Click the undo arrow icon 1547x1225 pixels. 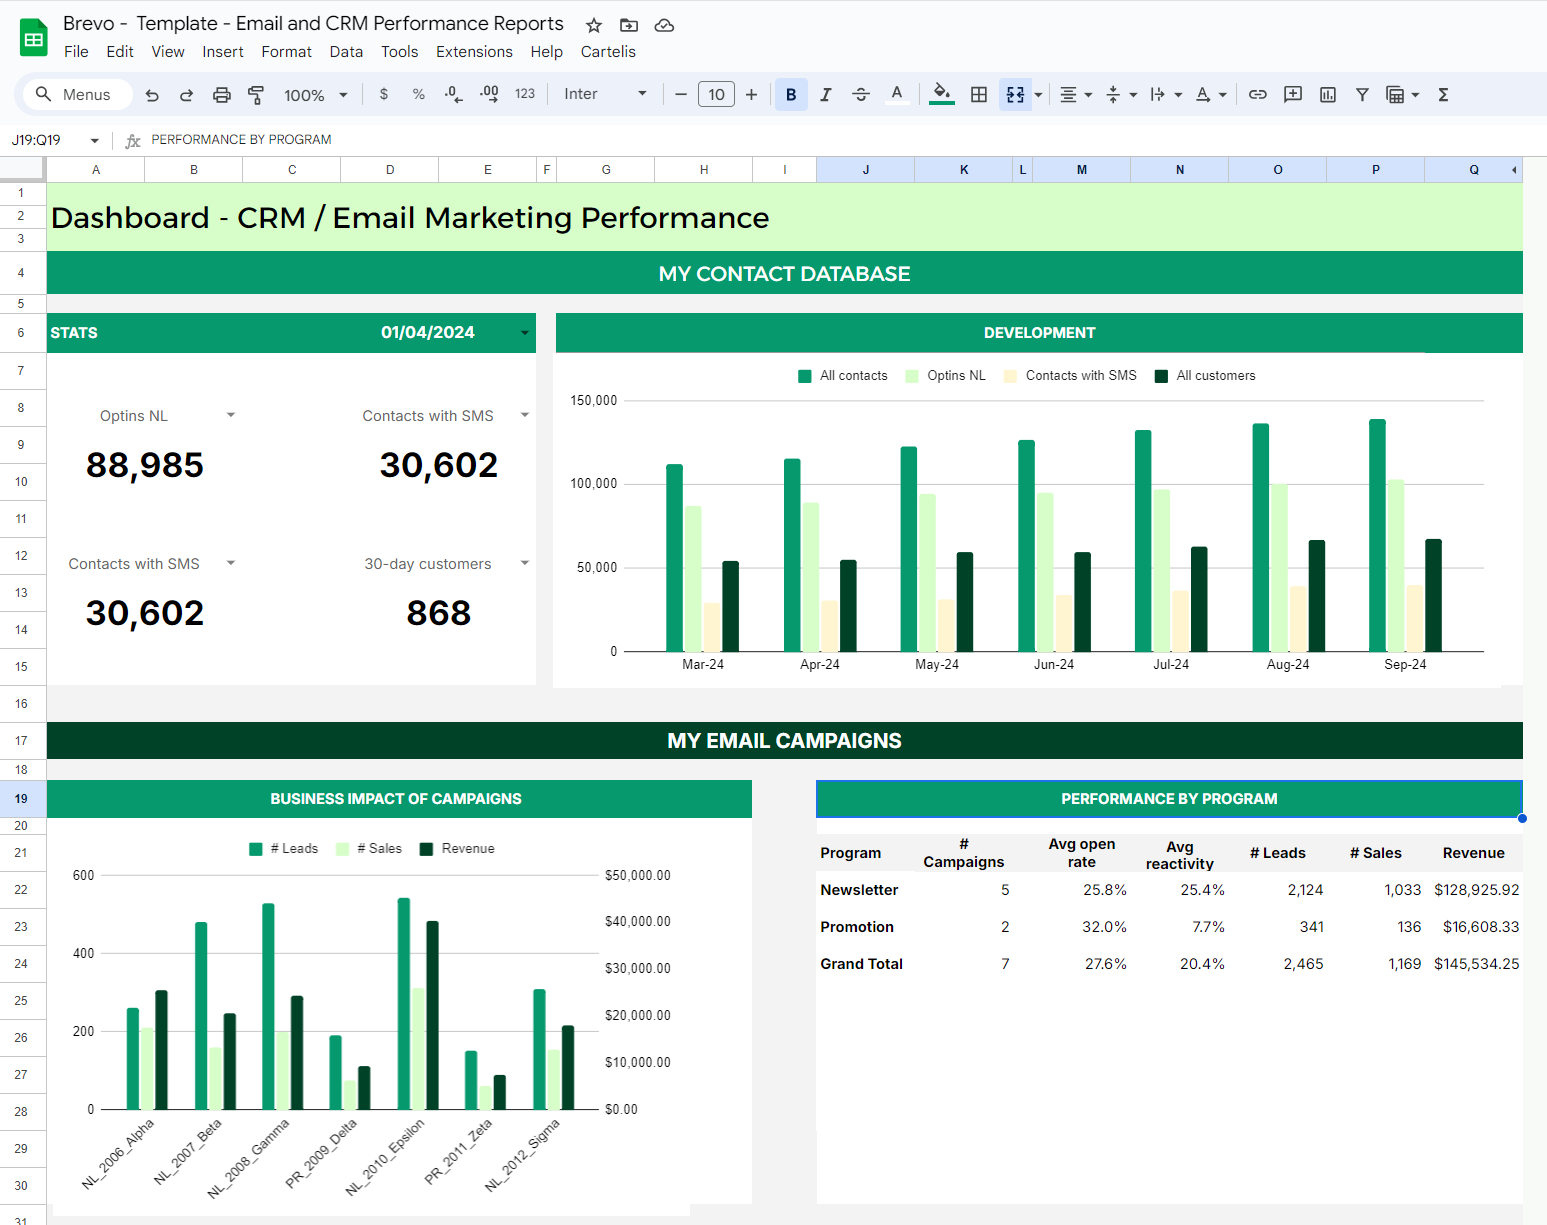(x=152, y=95)
